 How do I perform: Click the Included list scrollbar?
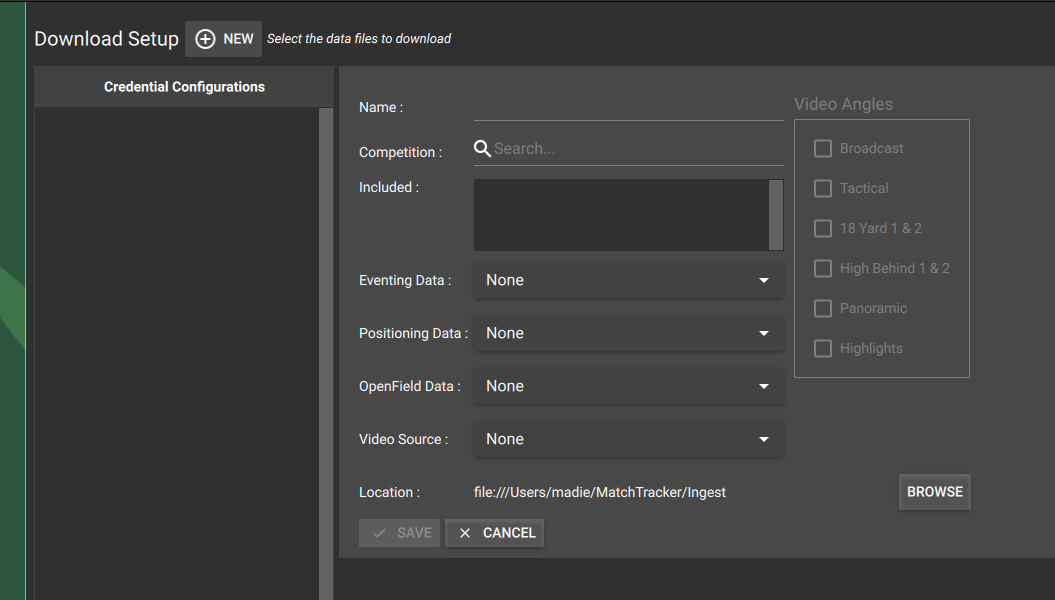click(776, 215)
